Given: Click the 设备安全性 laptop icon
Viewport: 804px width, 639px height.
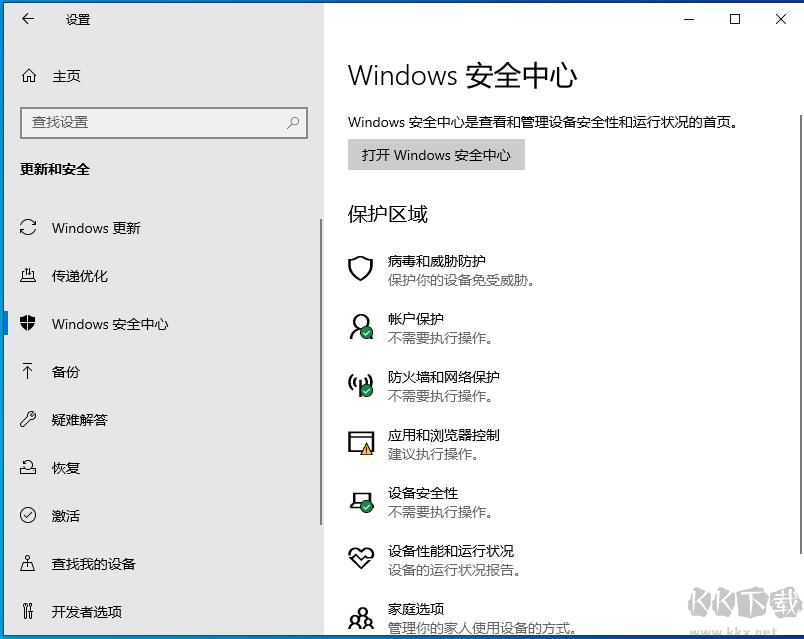Looking at the screenshot, I should tap(361, 501).
